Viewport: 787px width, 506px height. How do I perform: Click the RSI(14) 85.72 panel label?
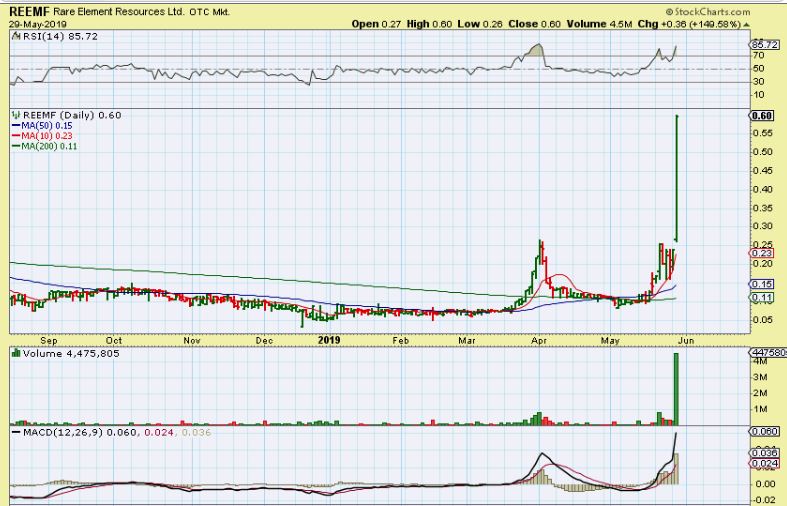[x=60, y=36]
